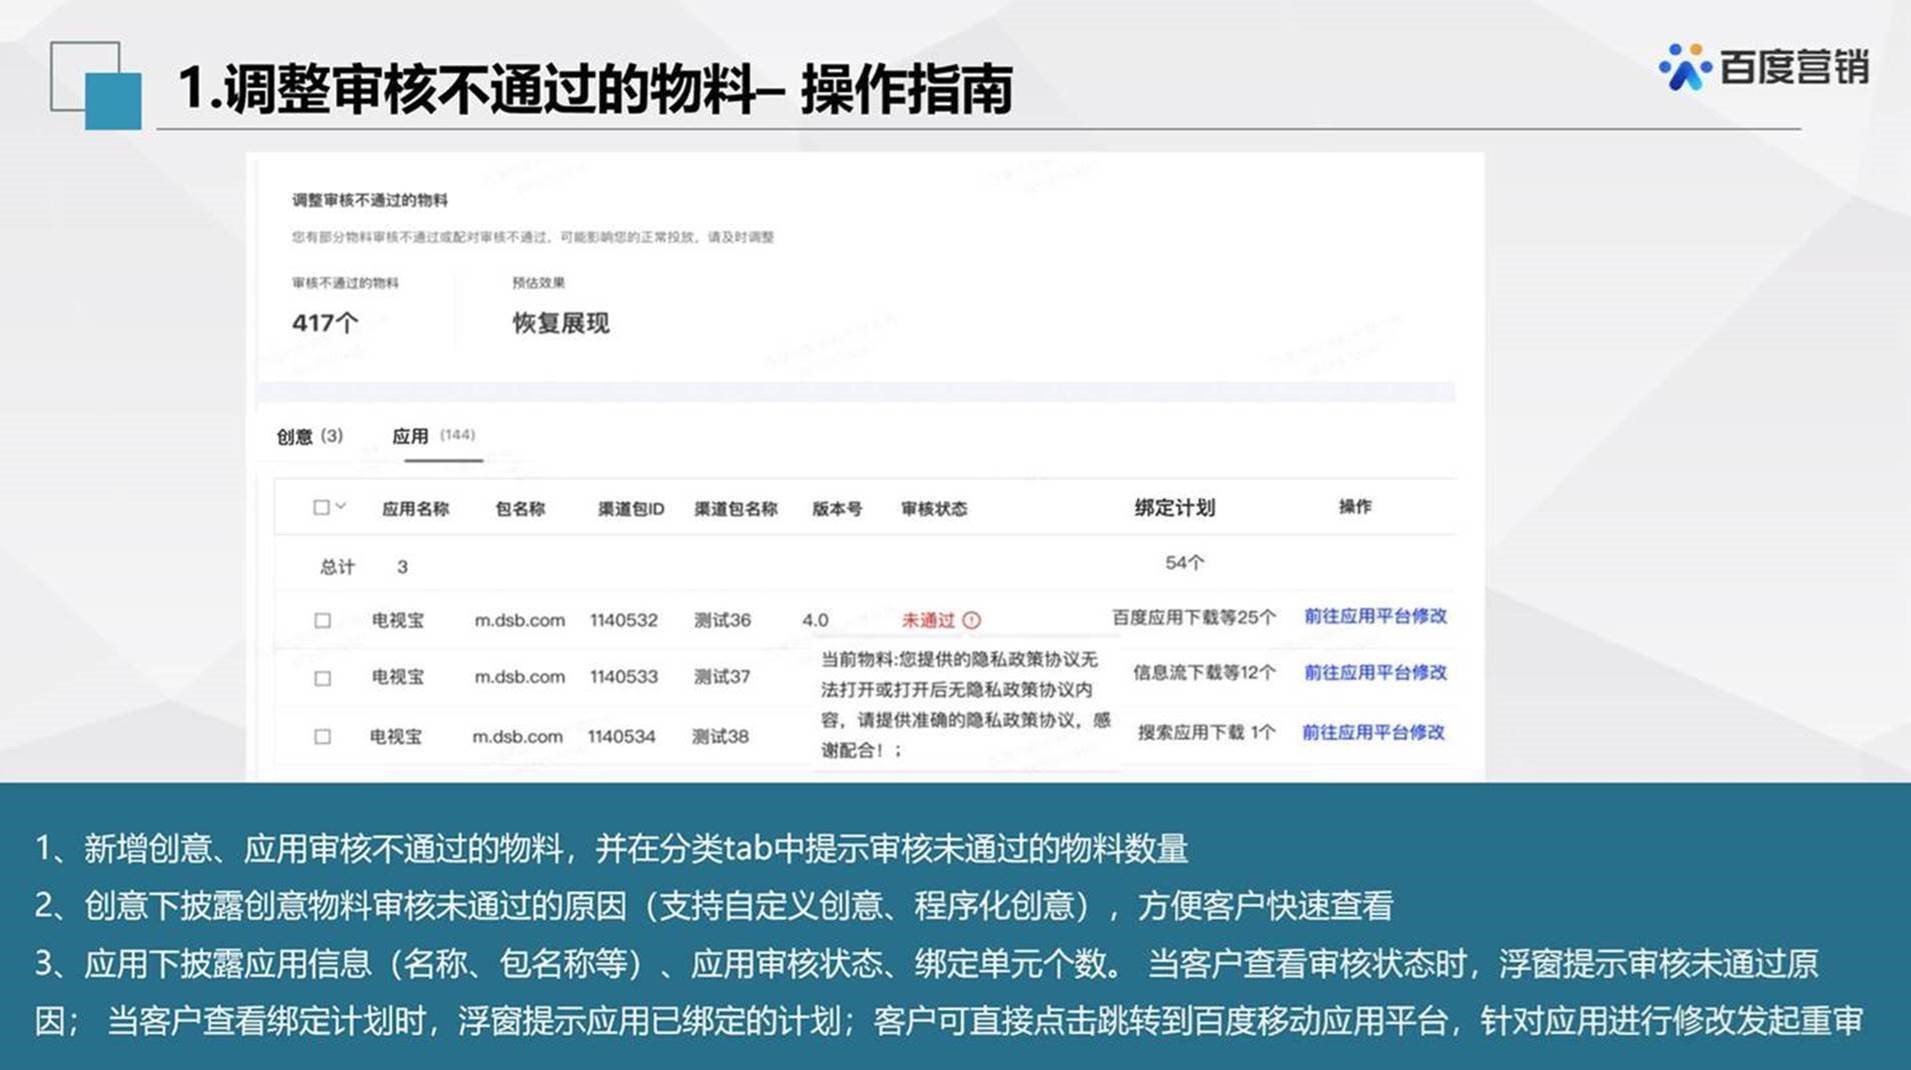Switch to the 创意 (3) tab

click(309, 436)
